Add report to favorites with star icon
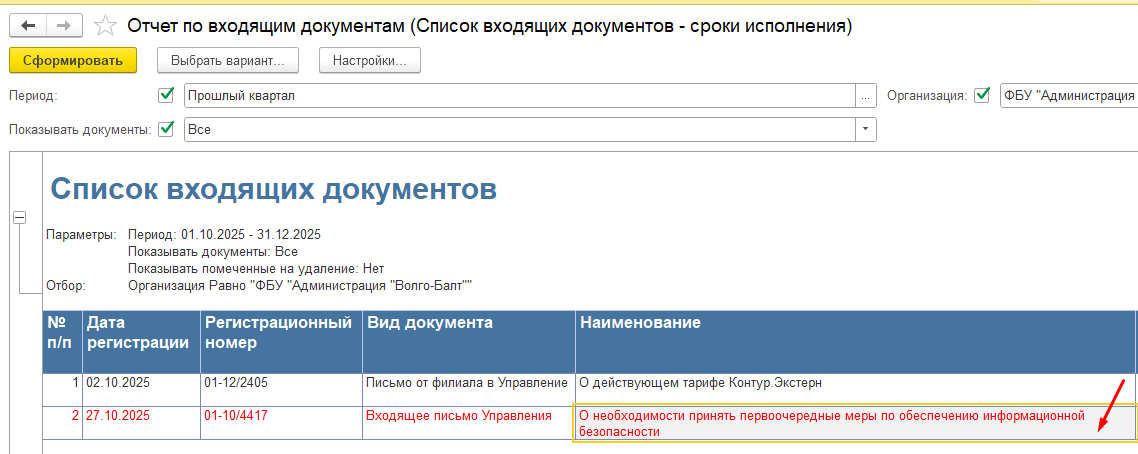The width and height of the screenshot is (1138, 454). pos(104,25)
